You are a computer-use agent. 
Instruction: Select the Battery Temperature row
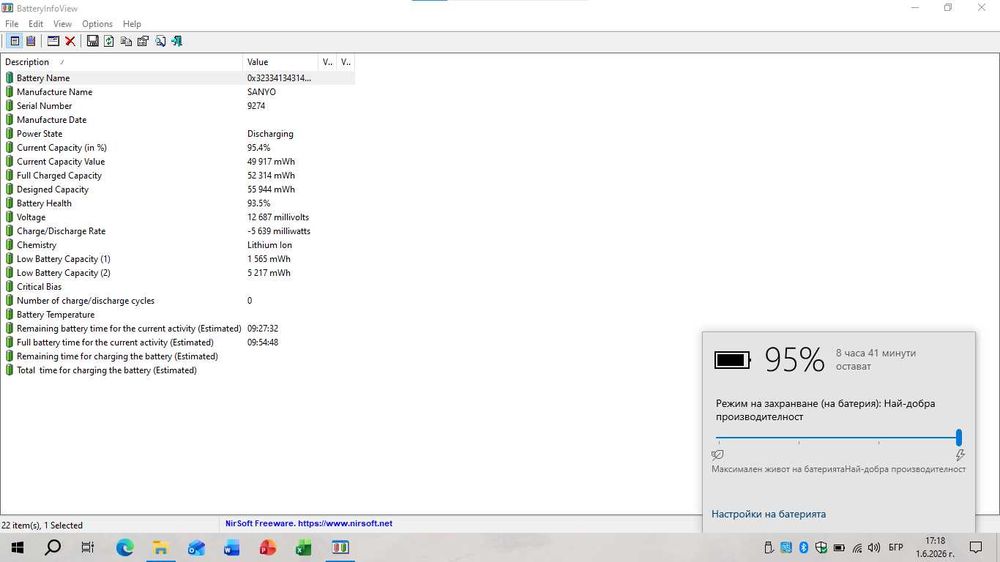(178, 314)
